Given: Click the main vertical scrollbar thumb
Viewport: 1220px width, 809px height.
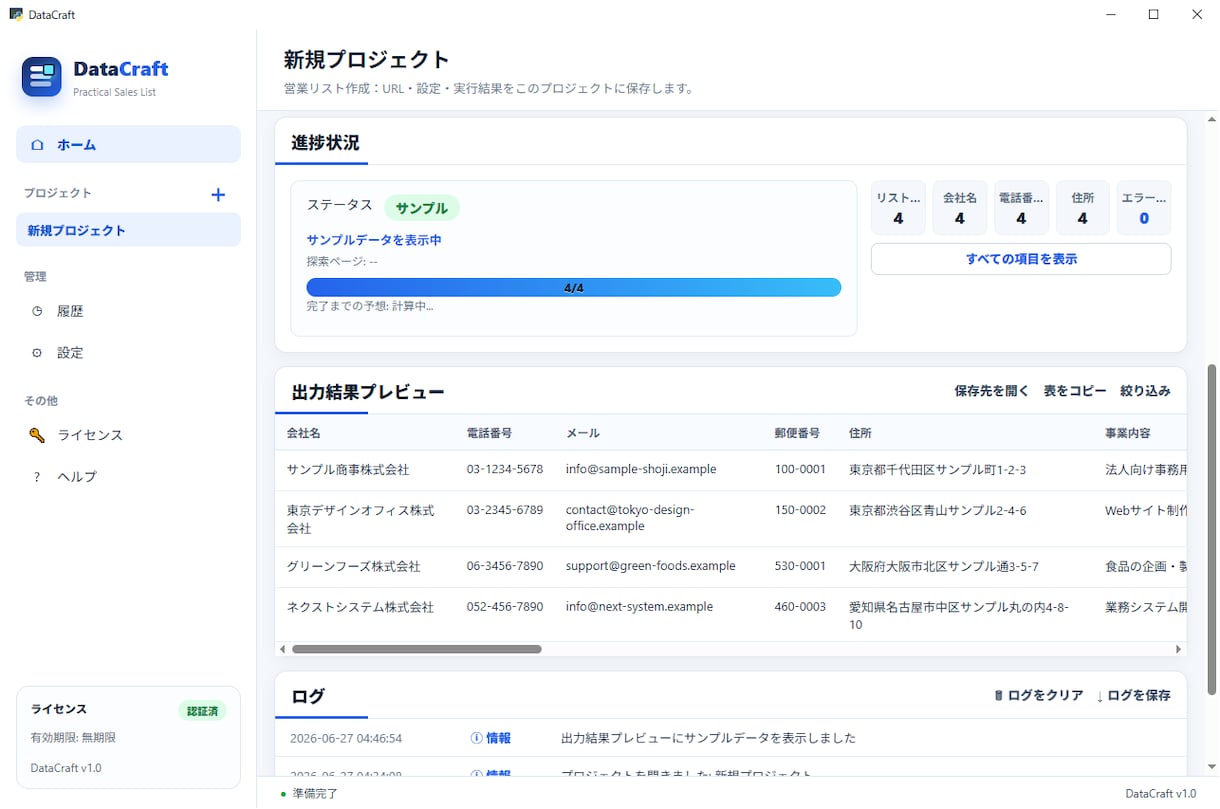Looking at the screenshot, I should tap(1213, 530).
